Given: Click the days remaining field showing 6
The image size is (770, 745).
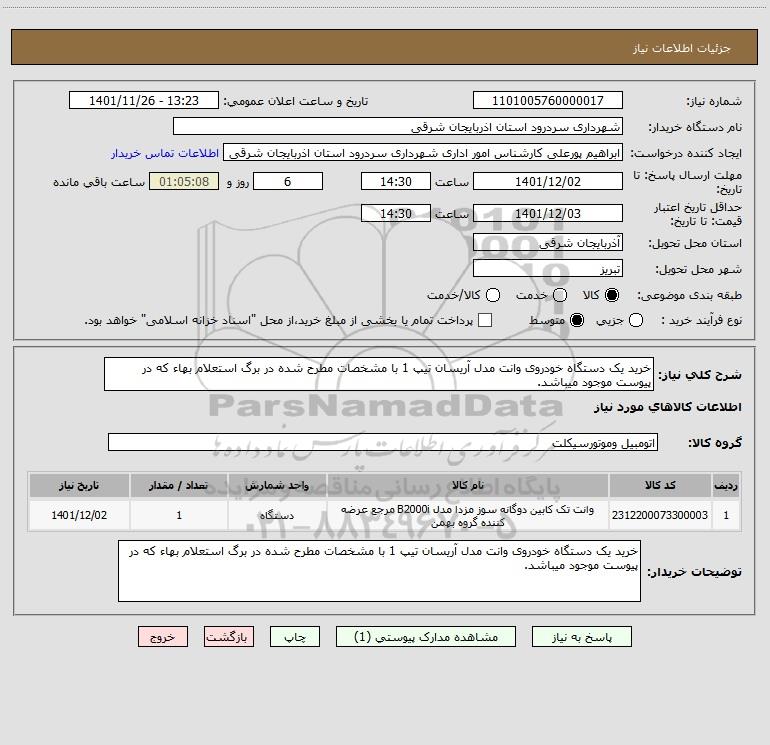Looking at the screenshot, I should (288, 181).
